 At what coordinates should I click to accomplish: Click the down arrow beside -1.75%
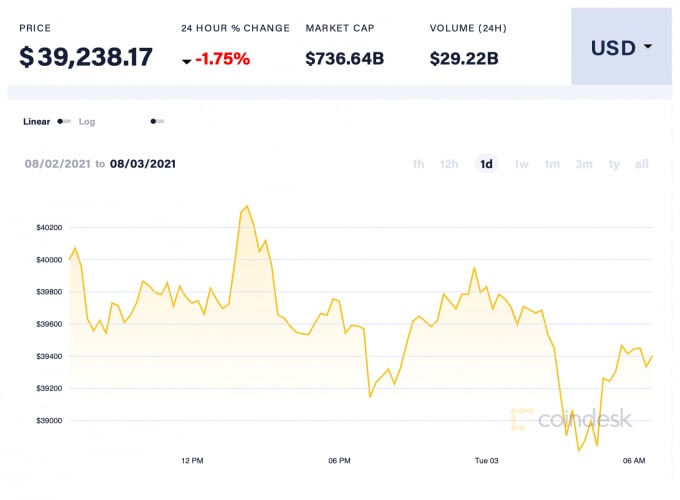186,61
